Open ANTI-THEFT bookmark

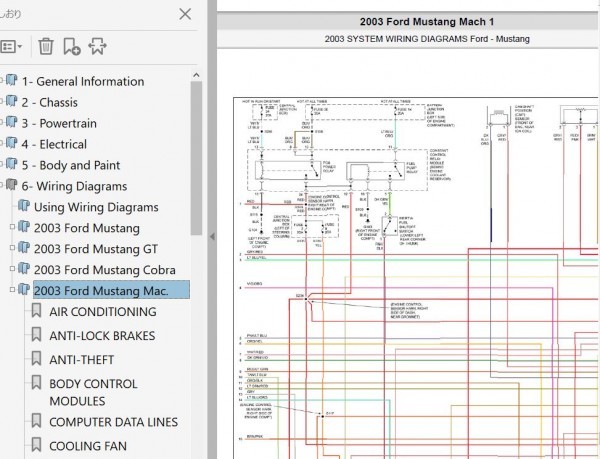pyautogui.click(x=82, y=360)
